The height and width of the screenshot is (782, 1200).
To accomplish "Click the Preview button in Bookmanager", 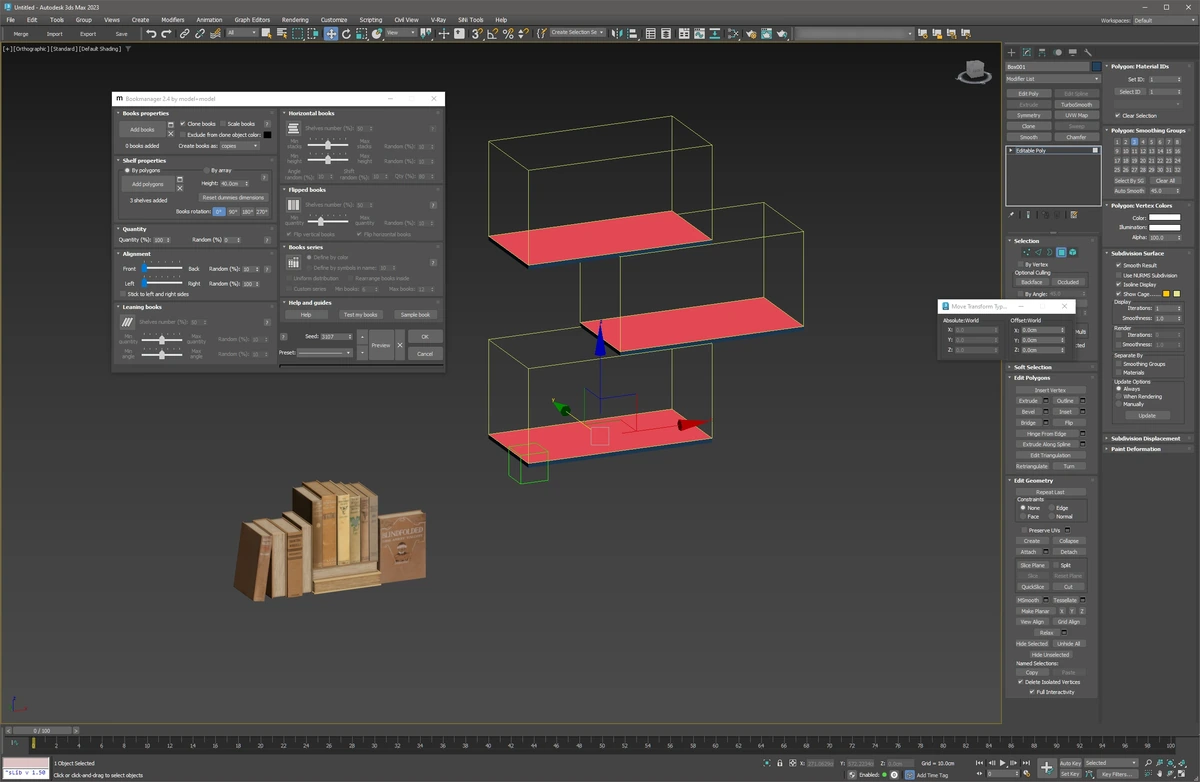I will pyautogui.click(x=380, y=345).
